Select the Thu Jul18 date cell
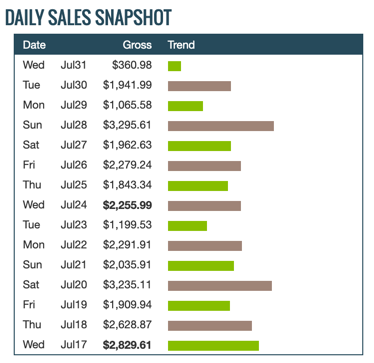 (55, 325)
